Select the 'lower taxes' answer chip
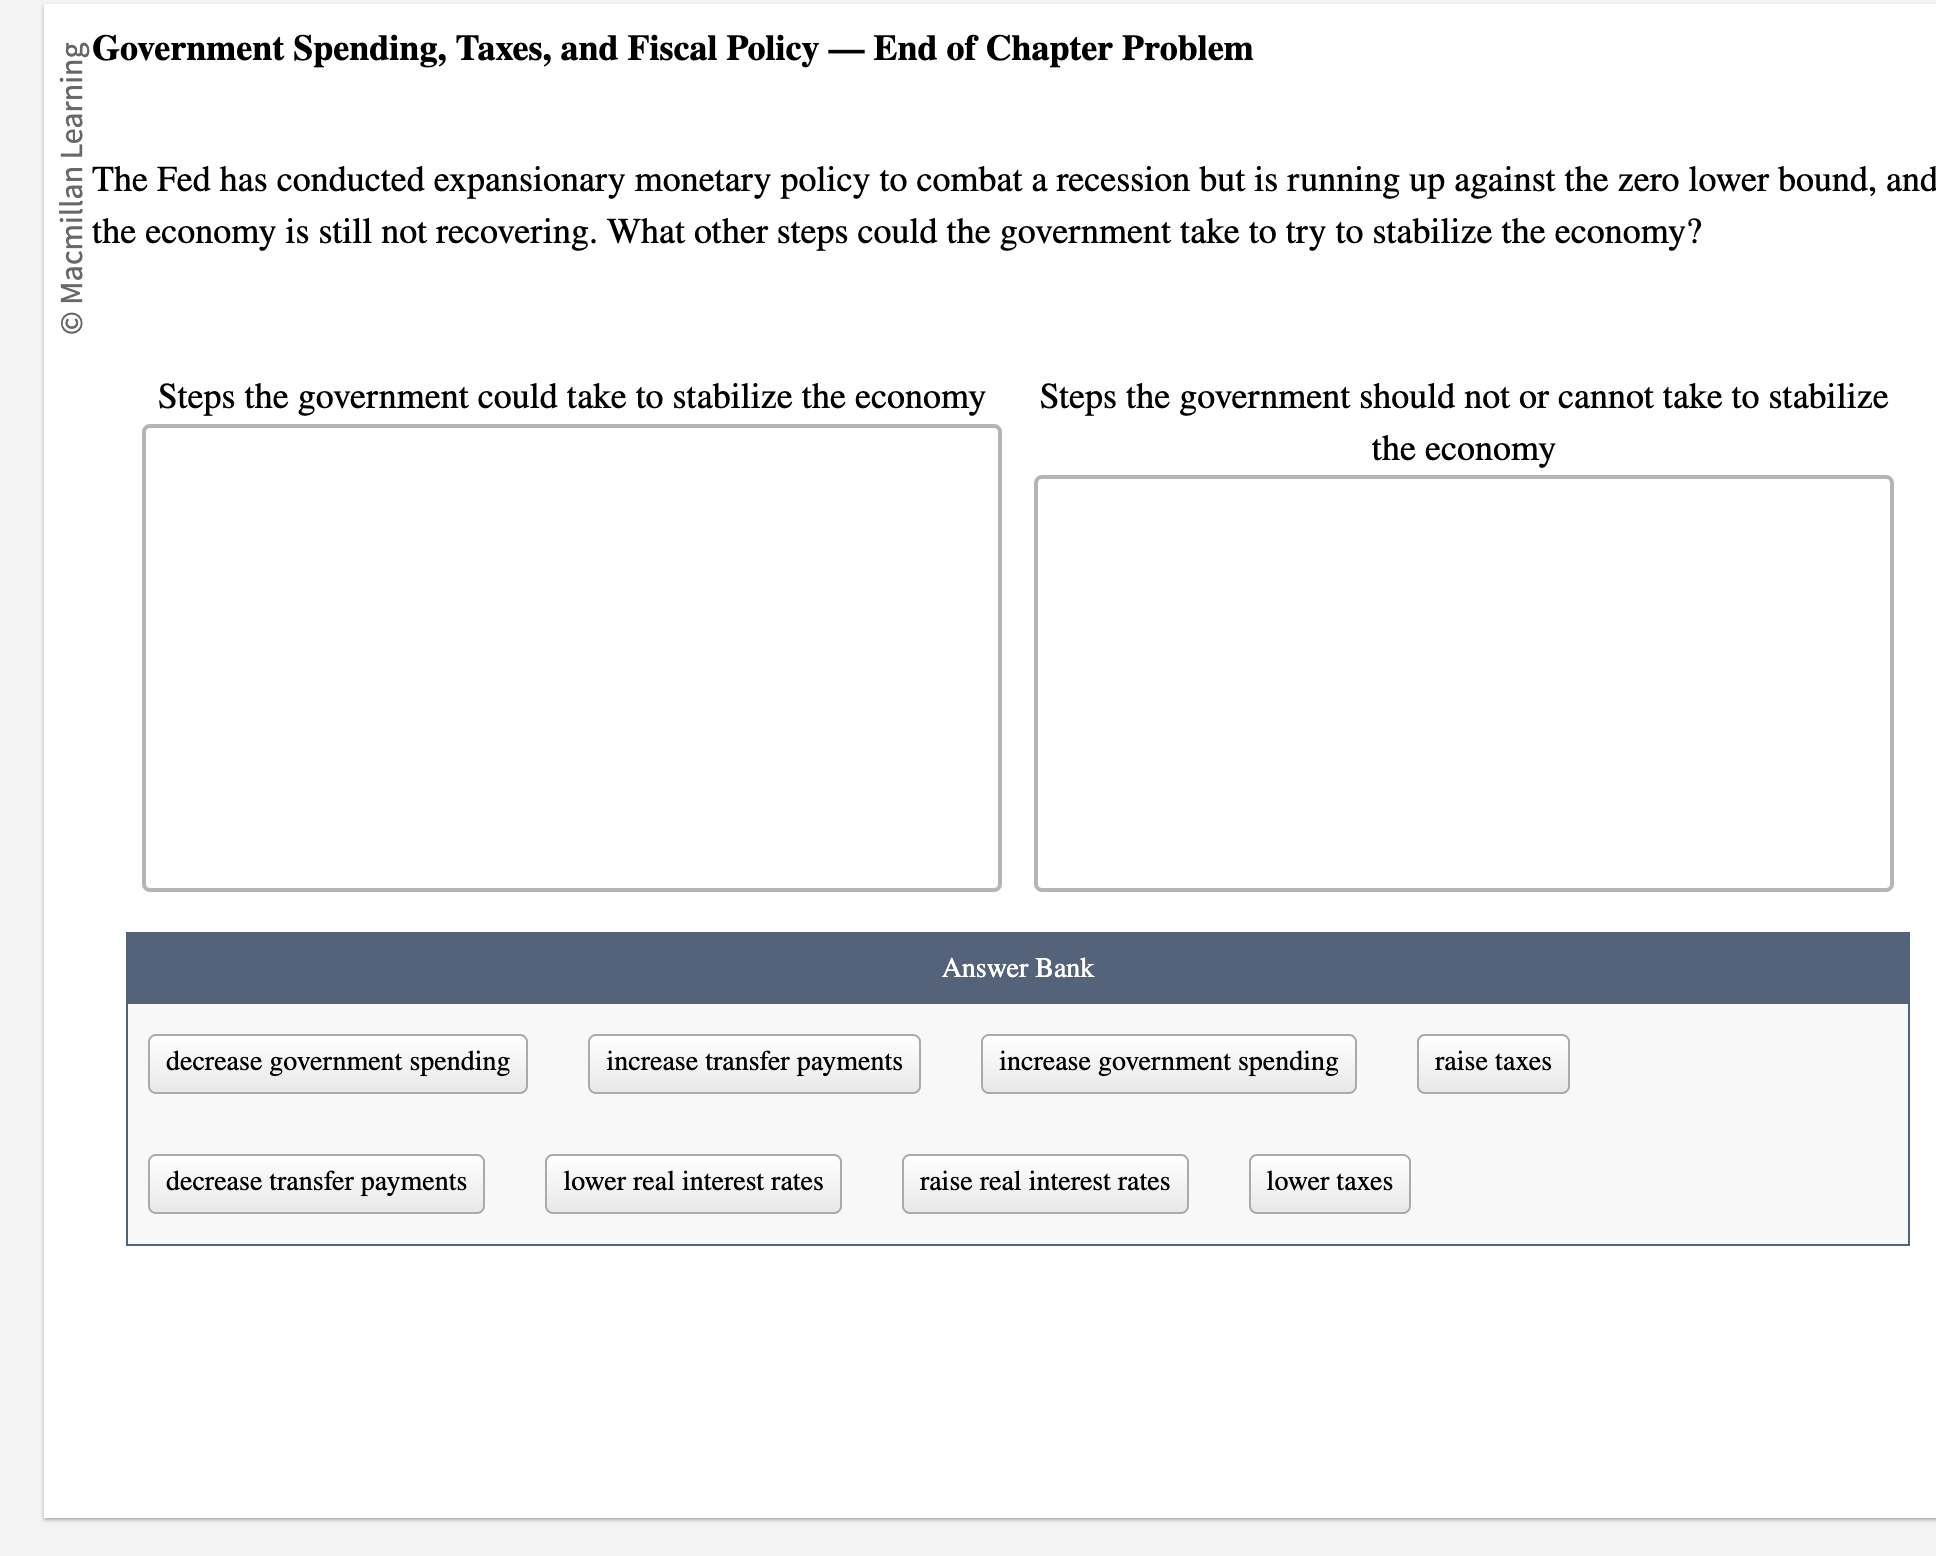The height and width of the screenshot is (1556, 1936). (1328, 1183)
